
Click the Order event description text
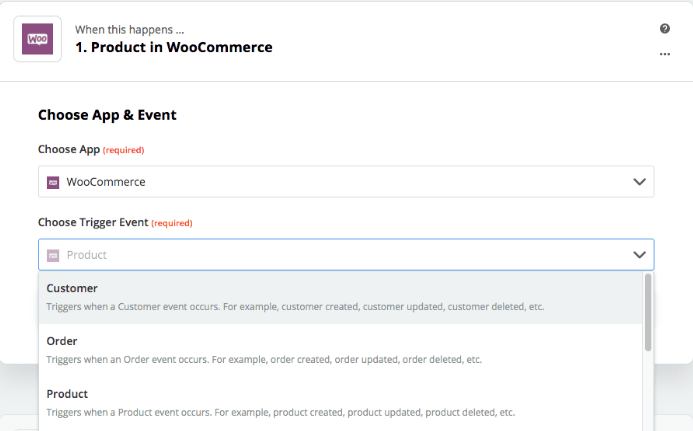(264, 359)
